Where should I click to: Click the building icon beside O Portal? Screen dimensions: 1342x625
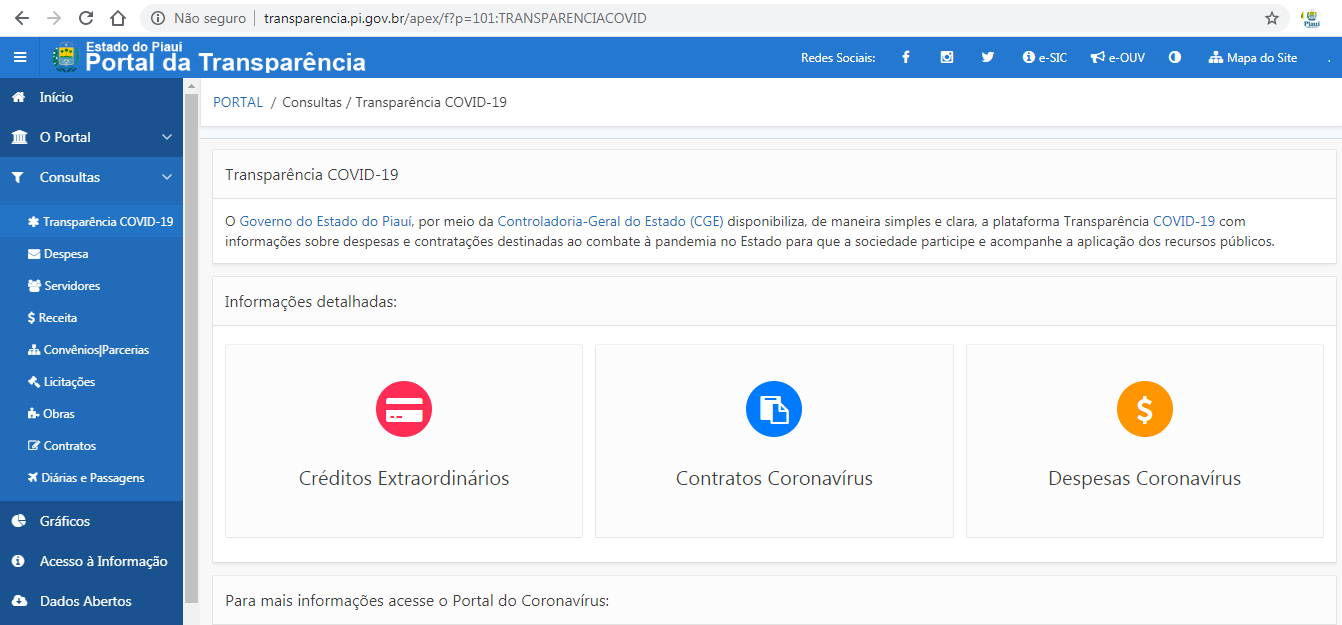[x=18, y=137]
